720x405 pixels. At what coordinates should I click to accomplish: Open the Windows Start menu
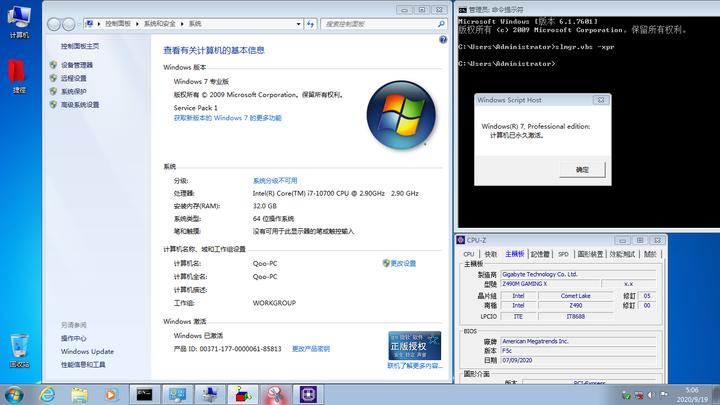tap(14, 394)
